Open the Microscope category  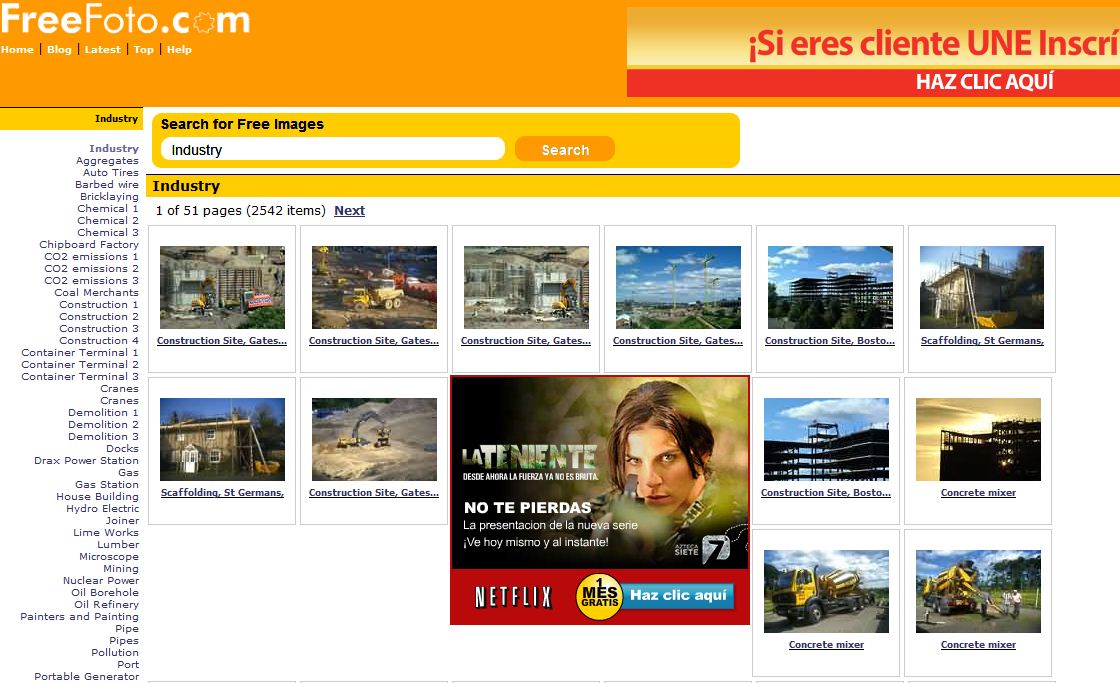coord(109,557)
